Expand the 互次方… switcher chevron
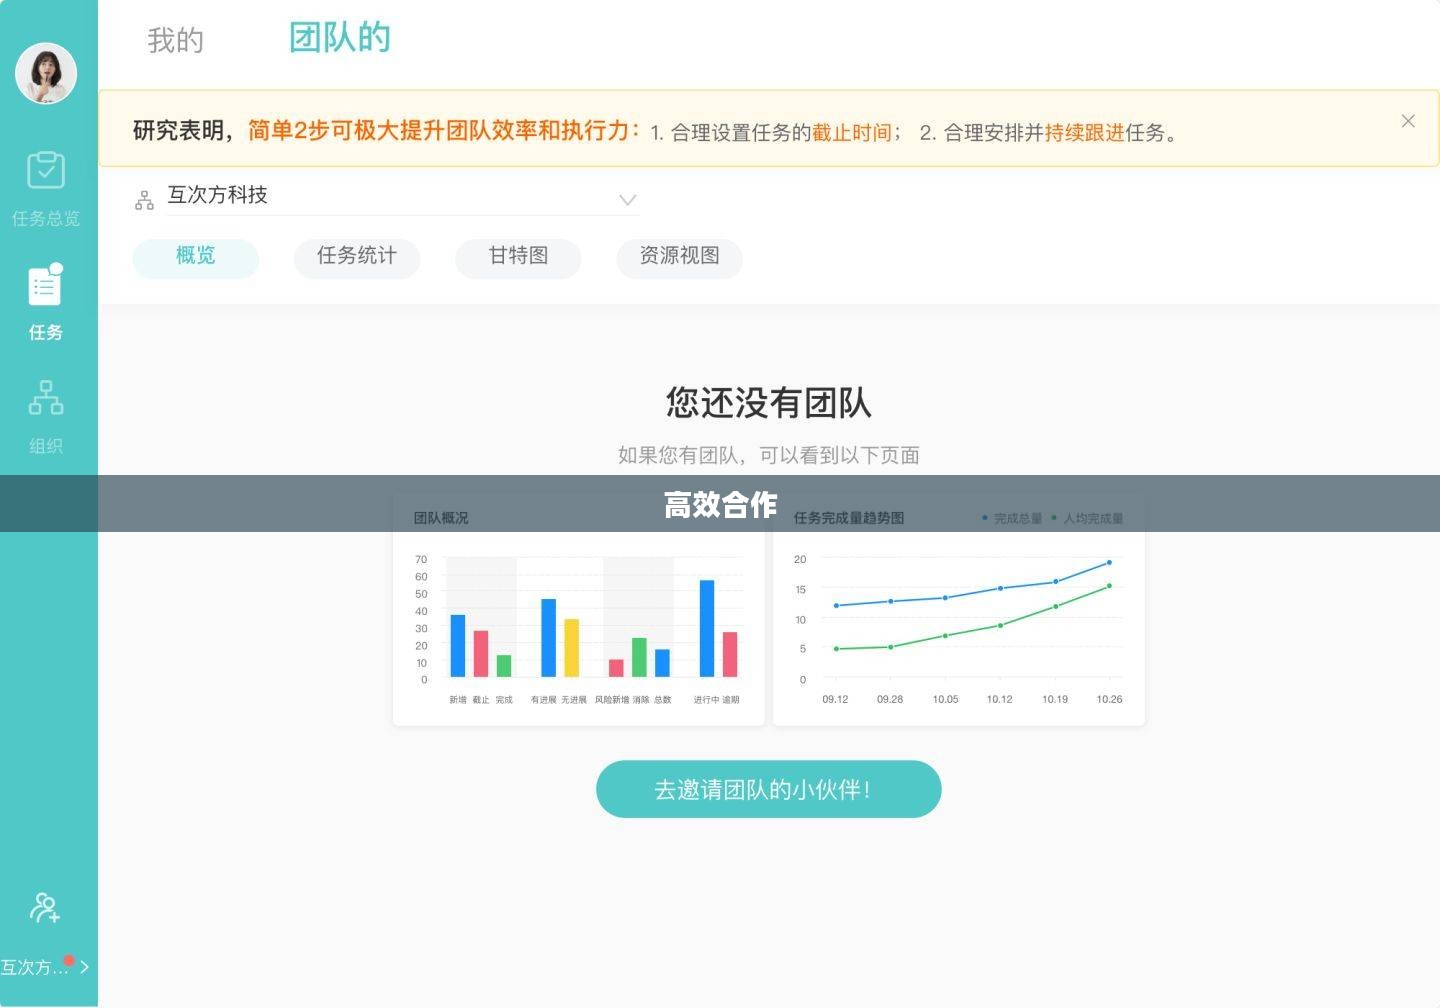 84,967
